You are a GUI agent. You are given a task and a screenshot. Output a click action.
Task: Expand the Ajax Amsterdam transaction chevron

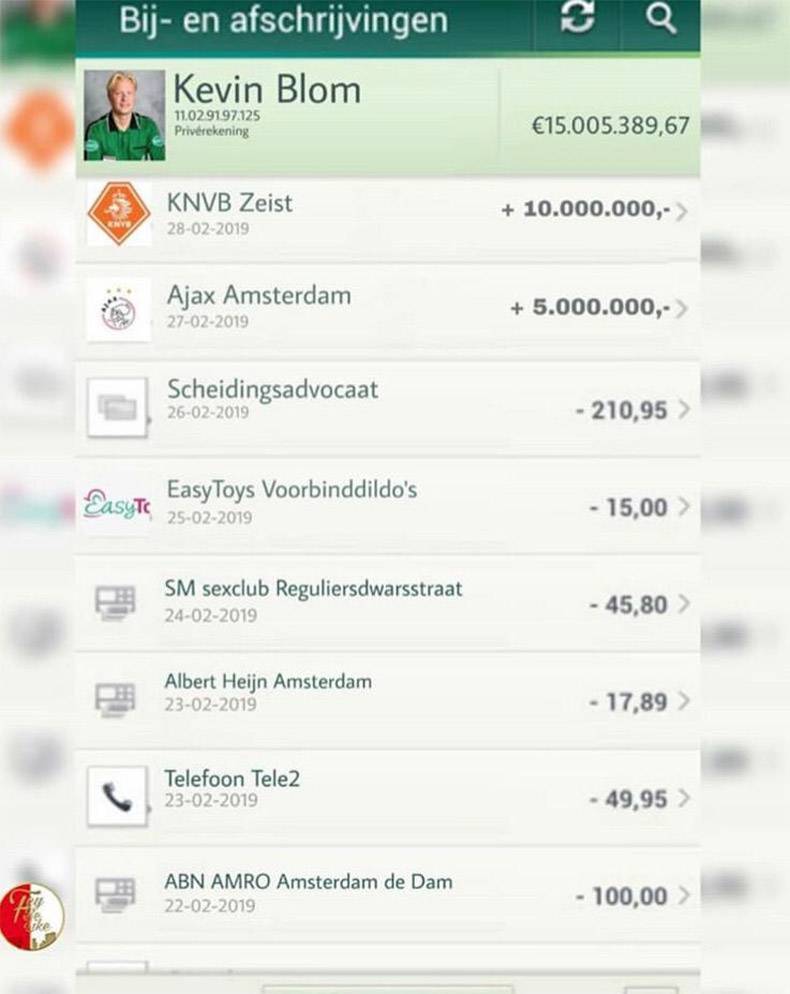682,309
